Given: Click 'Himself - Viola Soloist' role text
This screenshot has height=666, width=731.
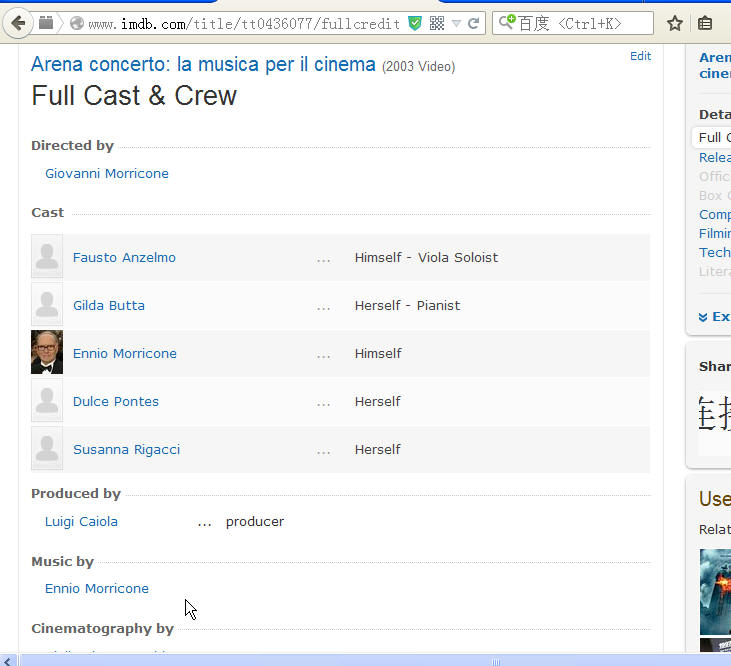Looking at the screenshot, I should point(427,257).
